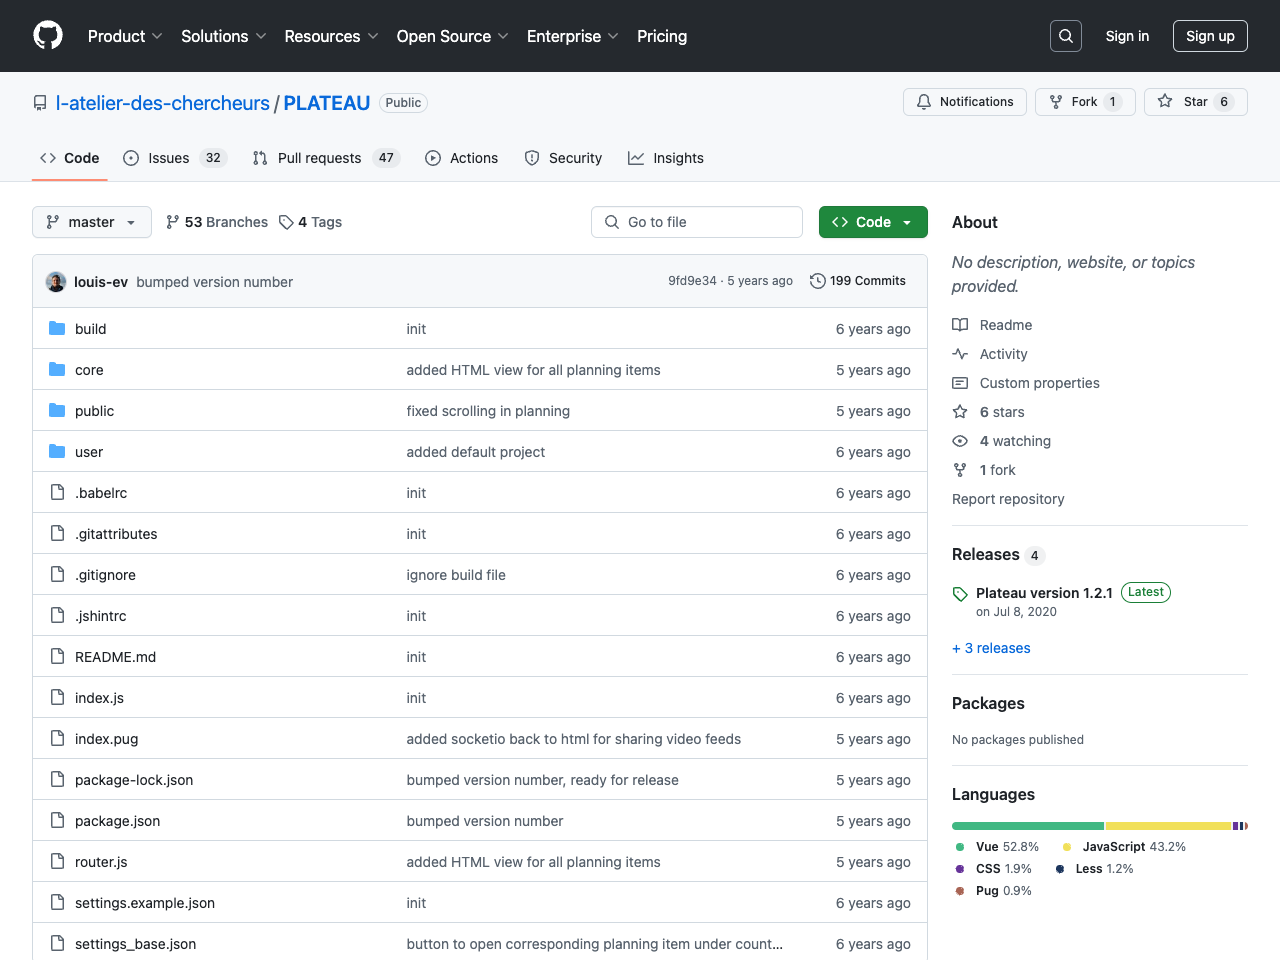This screenshot has width=1280, height=960.
Task: Open the commit hash 9fd9e34
Action: click(692, 281)
